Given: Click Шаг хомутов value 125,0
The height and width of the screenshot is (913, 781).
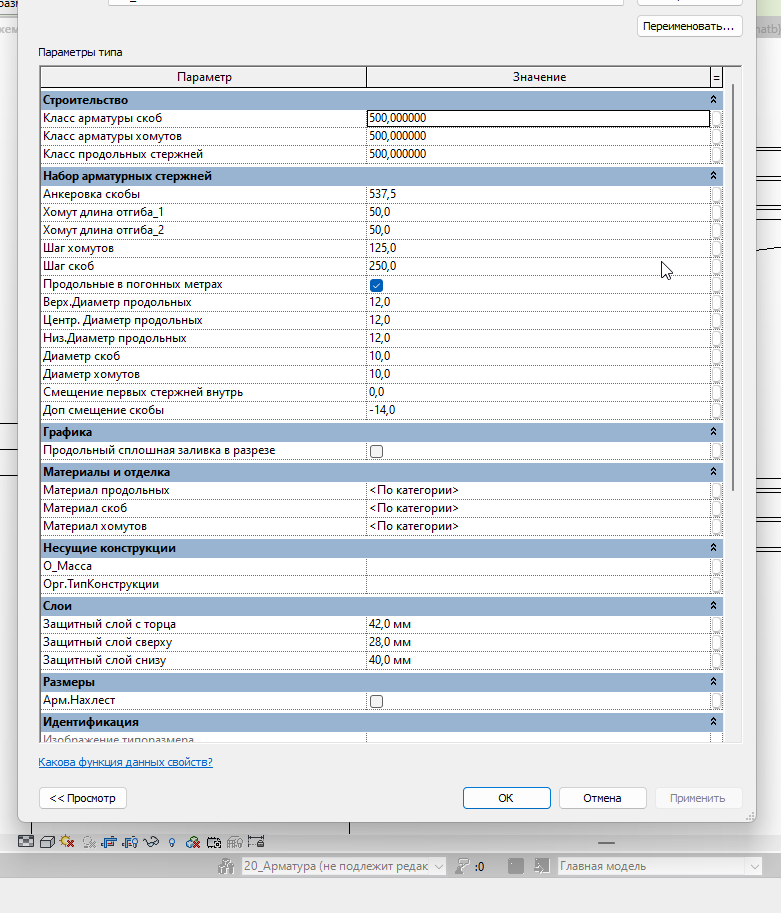Looking at the screenshot, I should click(x=538, y=248).
